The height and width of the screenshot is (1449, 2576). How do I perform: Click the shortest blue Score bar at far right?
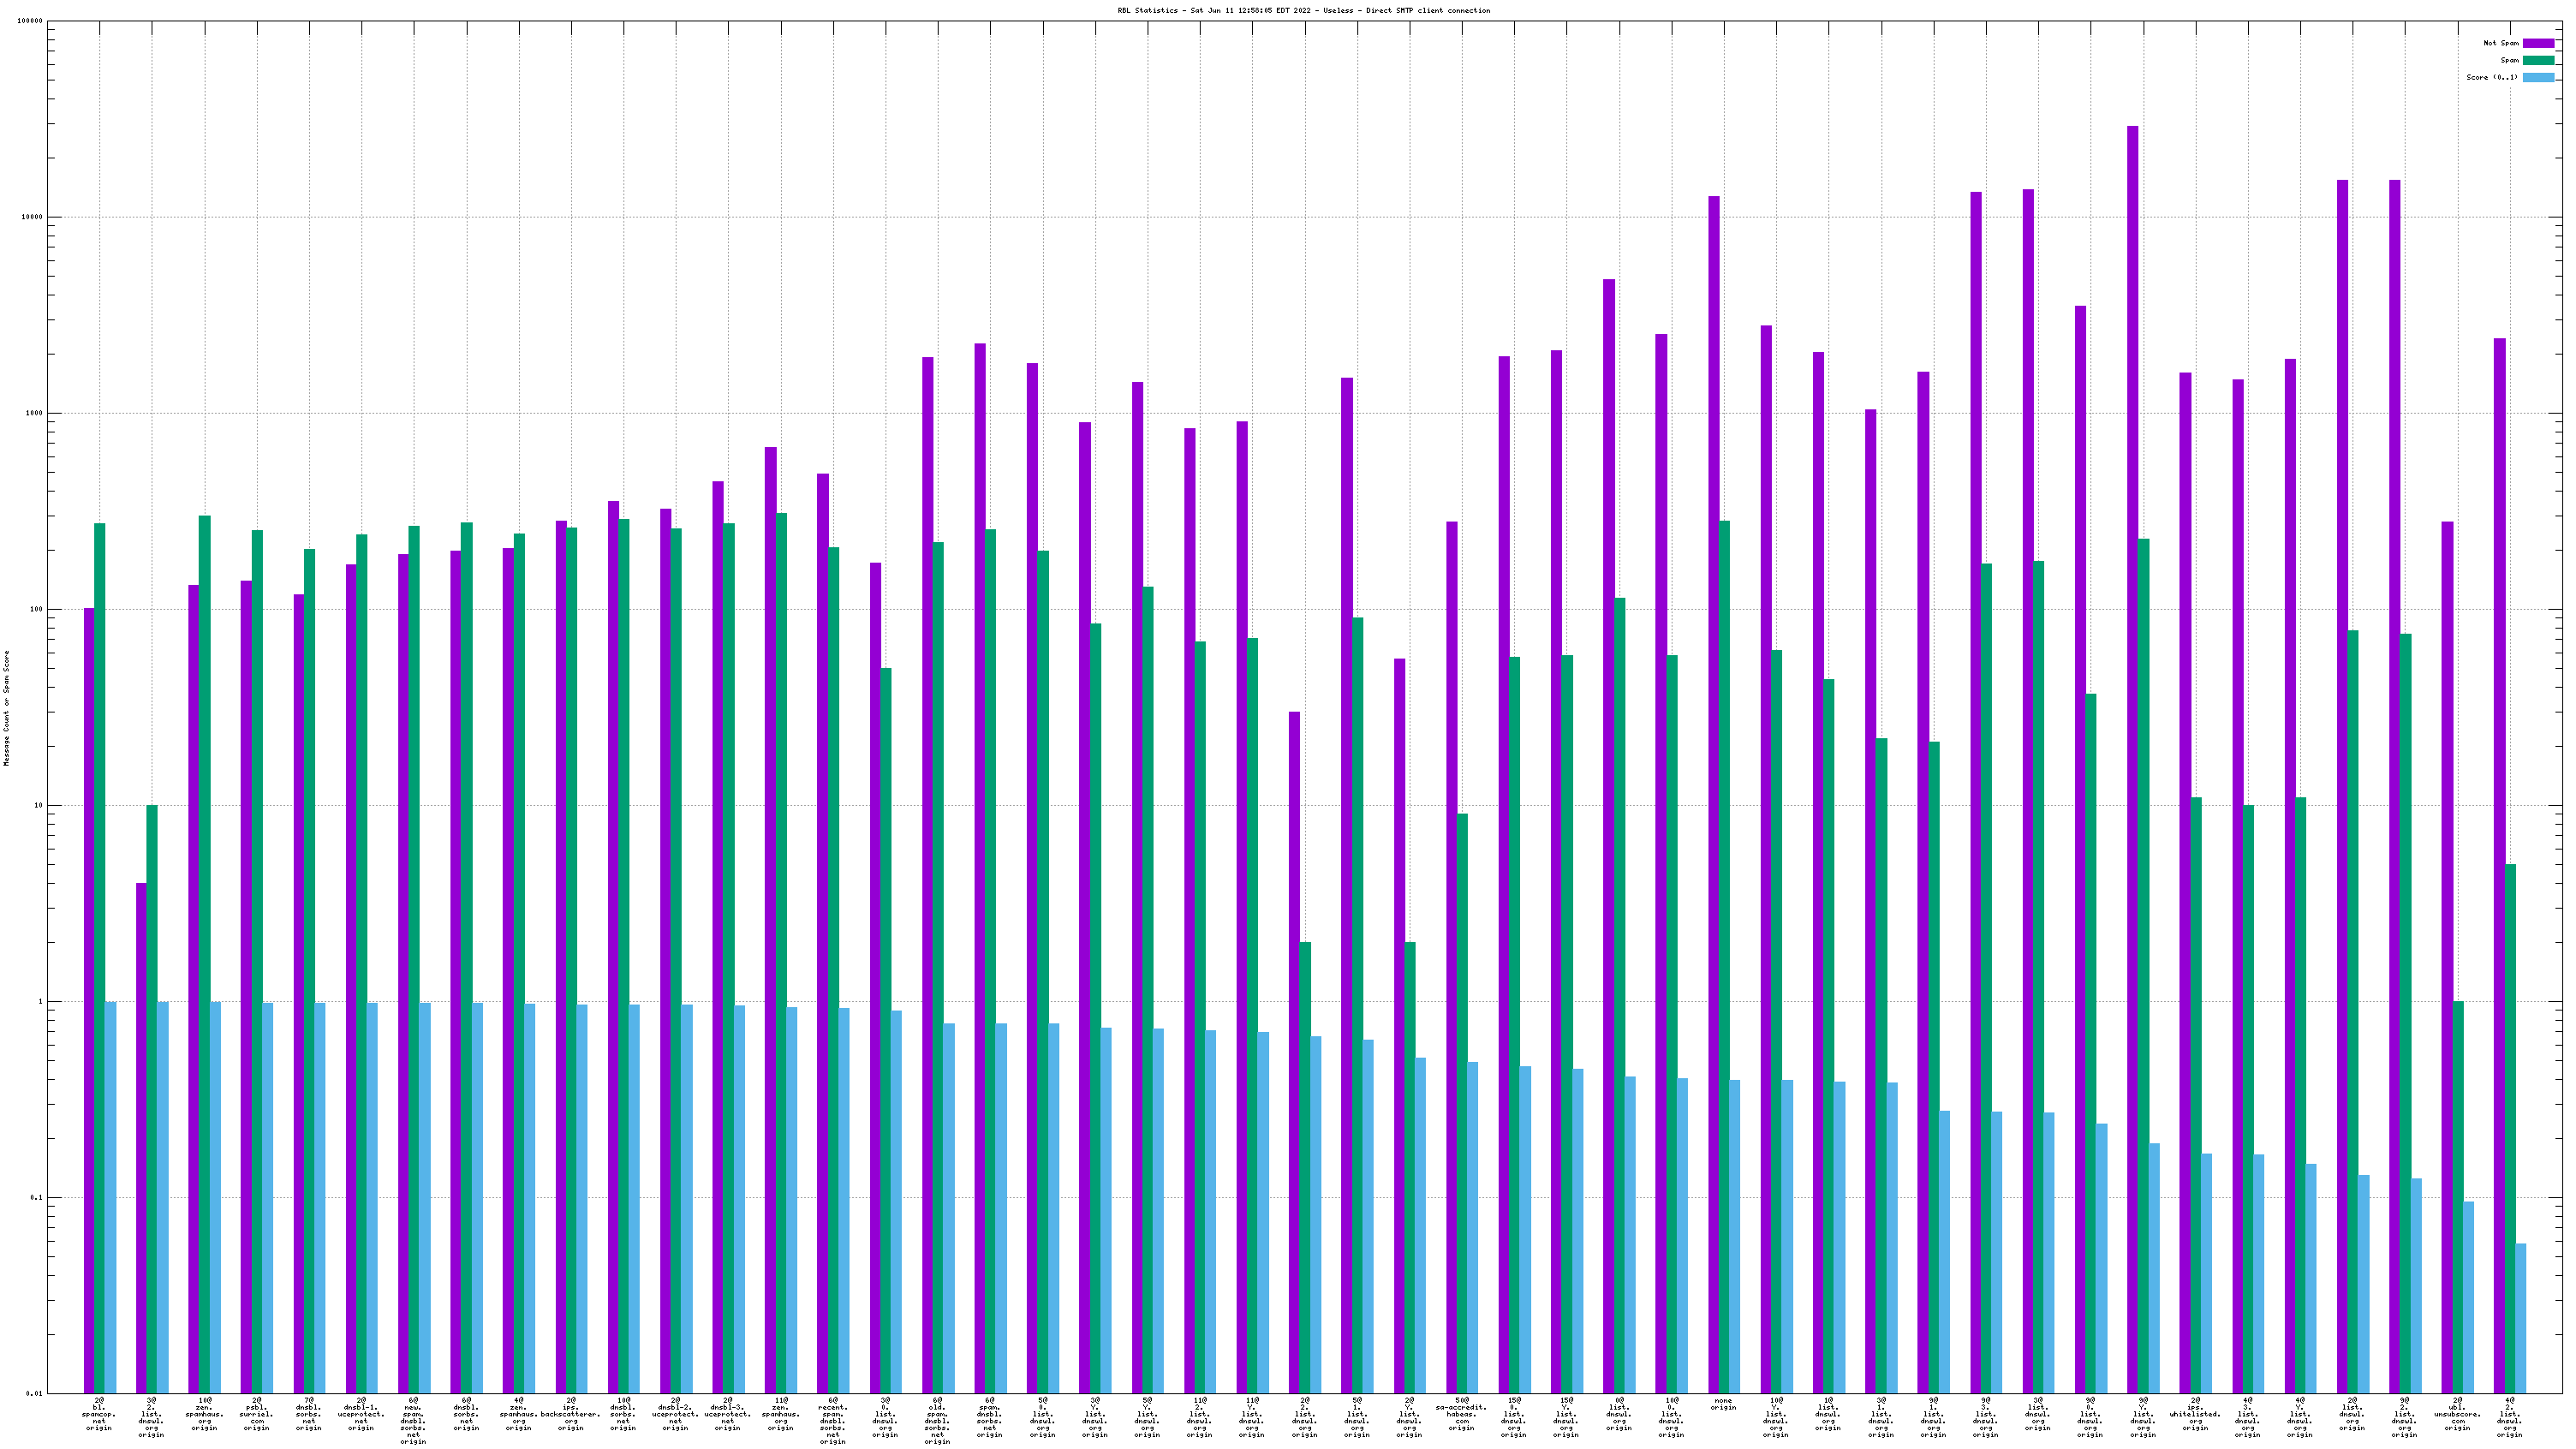[2520, 1318]
